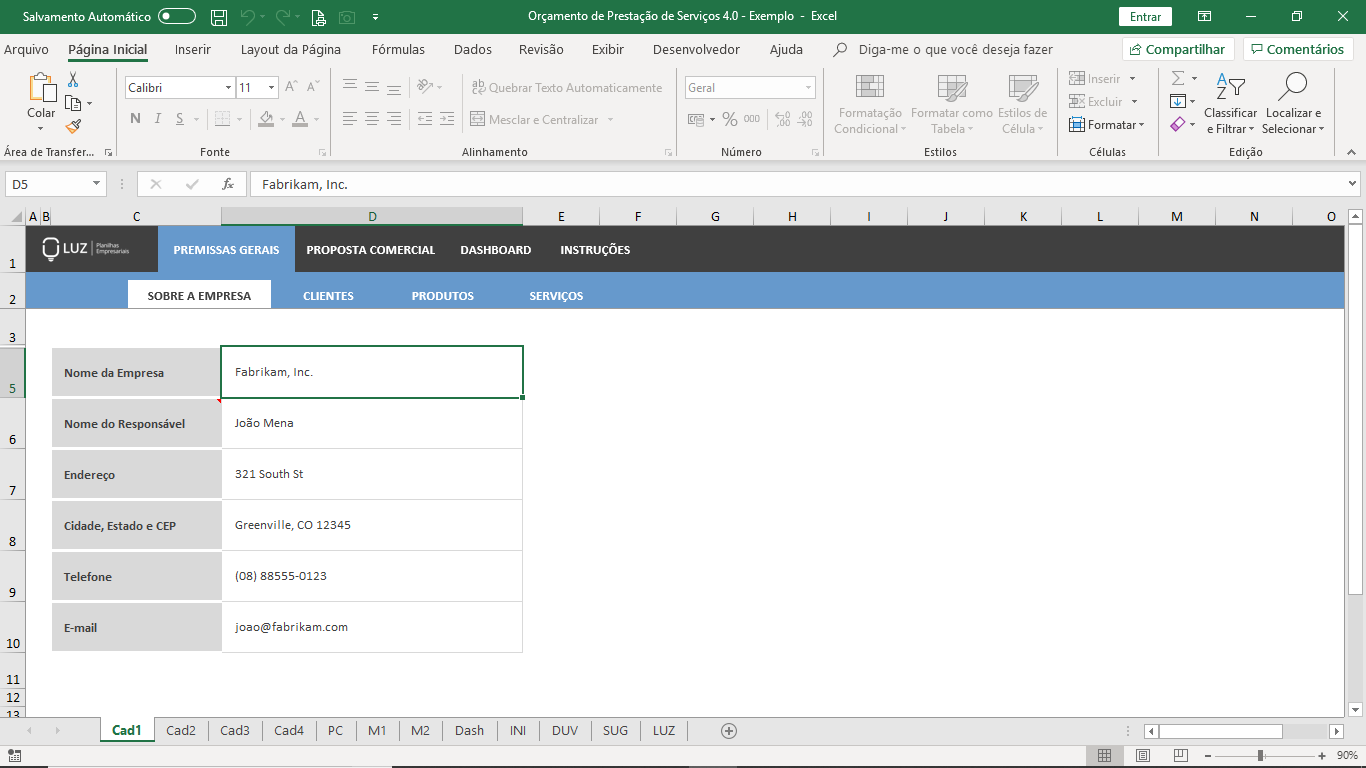Click the Copy icon in clipboard group
Image resolution: width=1366 pixels, height=768 pixels.
pos(73,103)
